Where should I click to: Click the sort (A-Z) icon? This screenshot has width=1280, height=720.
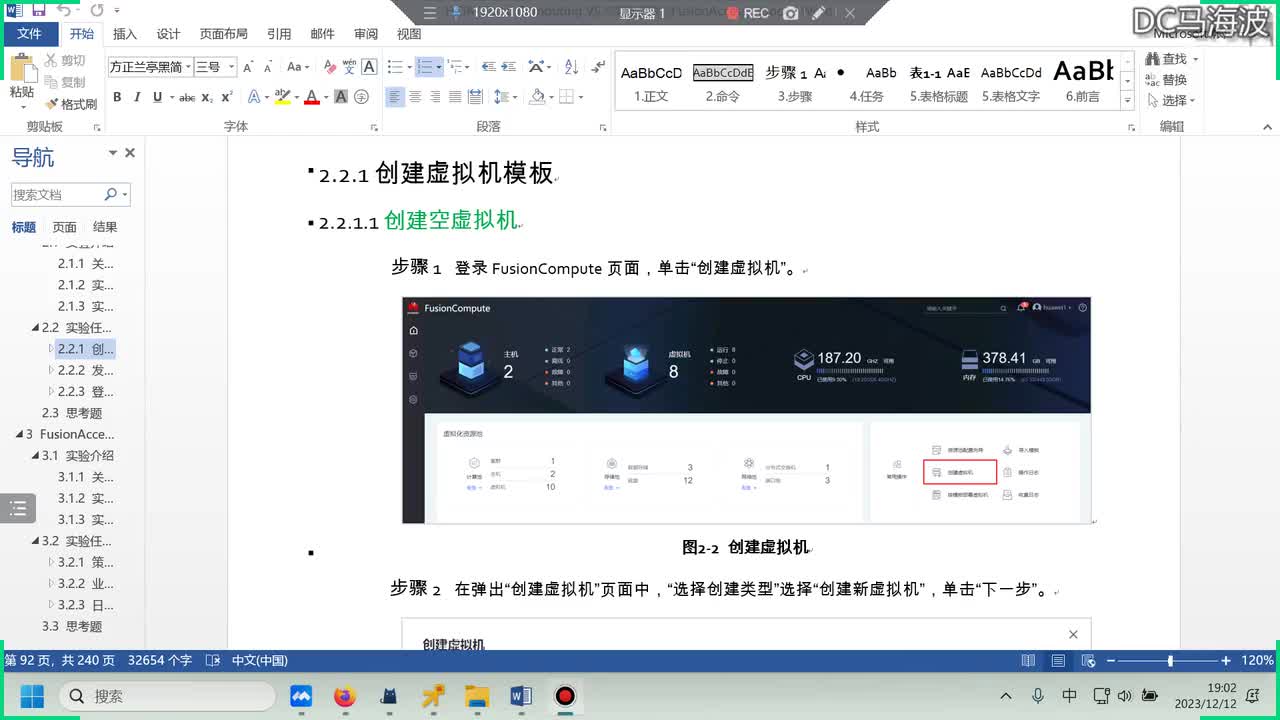pyautogui.click(x=571, y=67)
